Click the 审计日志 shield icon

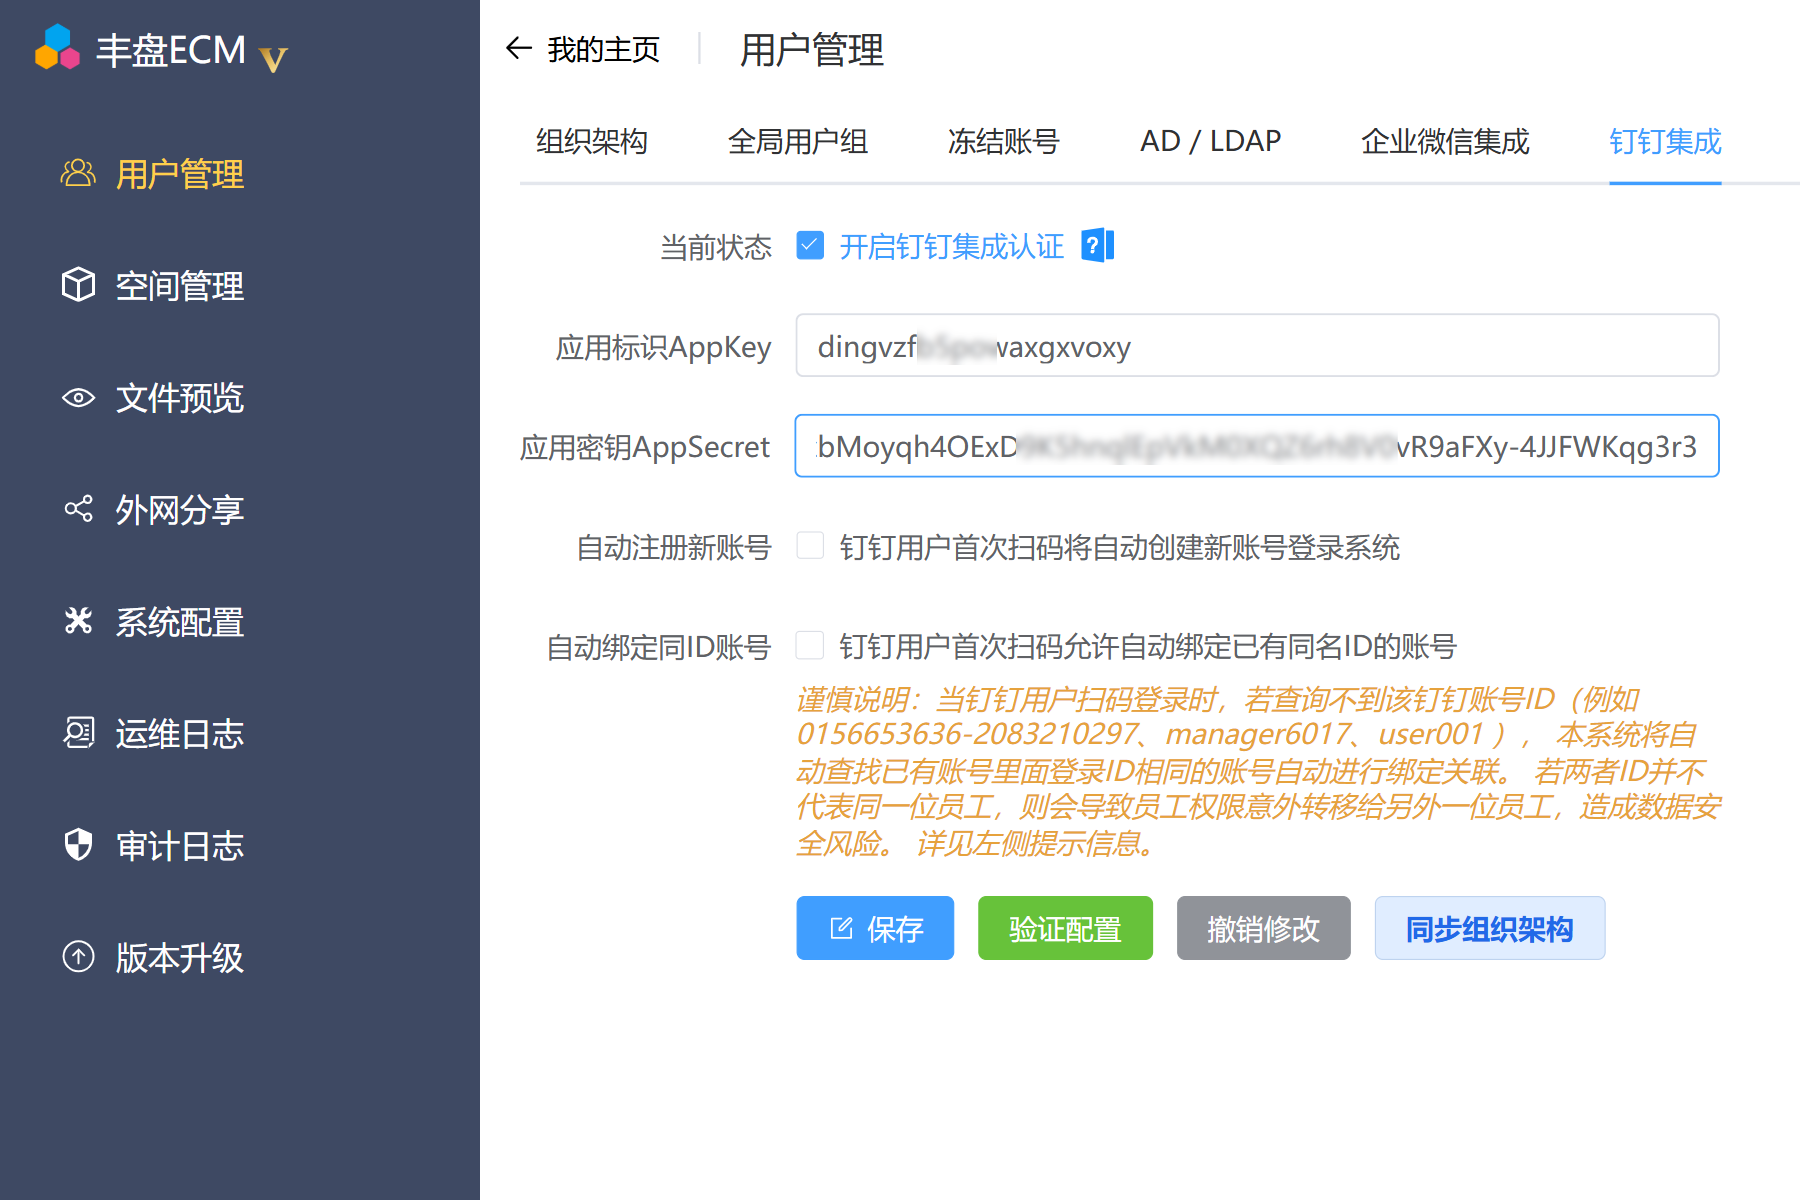coord(78,846)
